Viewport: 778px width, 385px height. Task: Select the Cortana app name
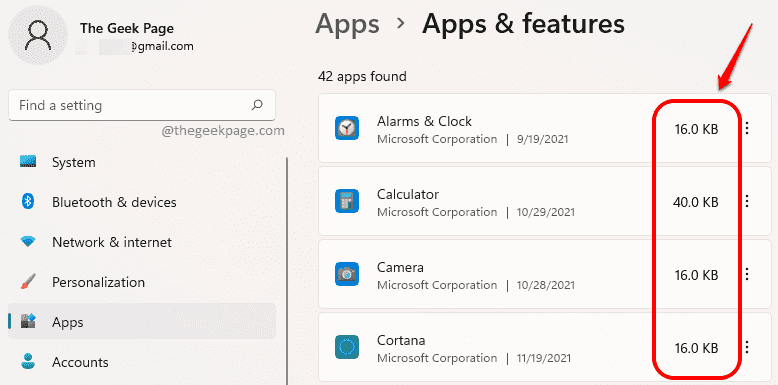point(401,340)
